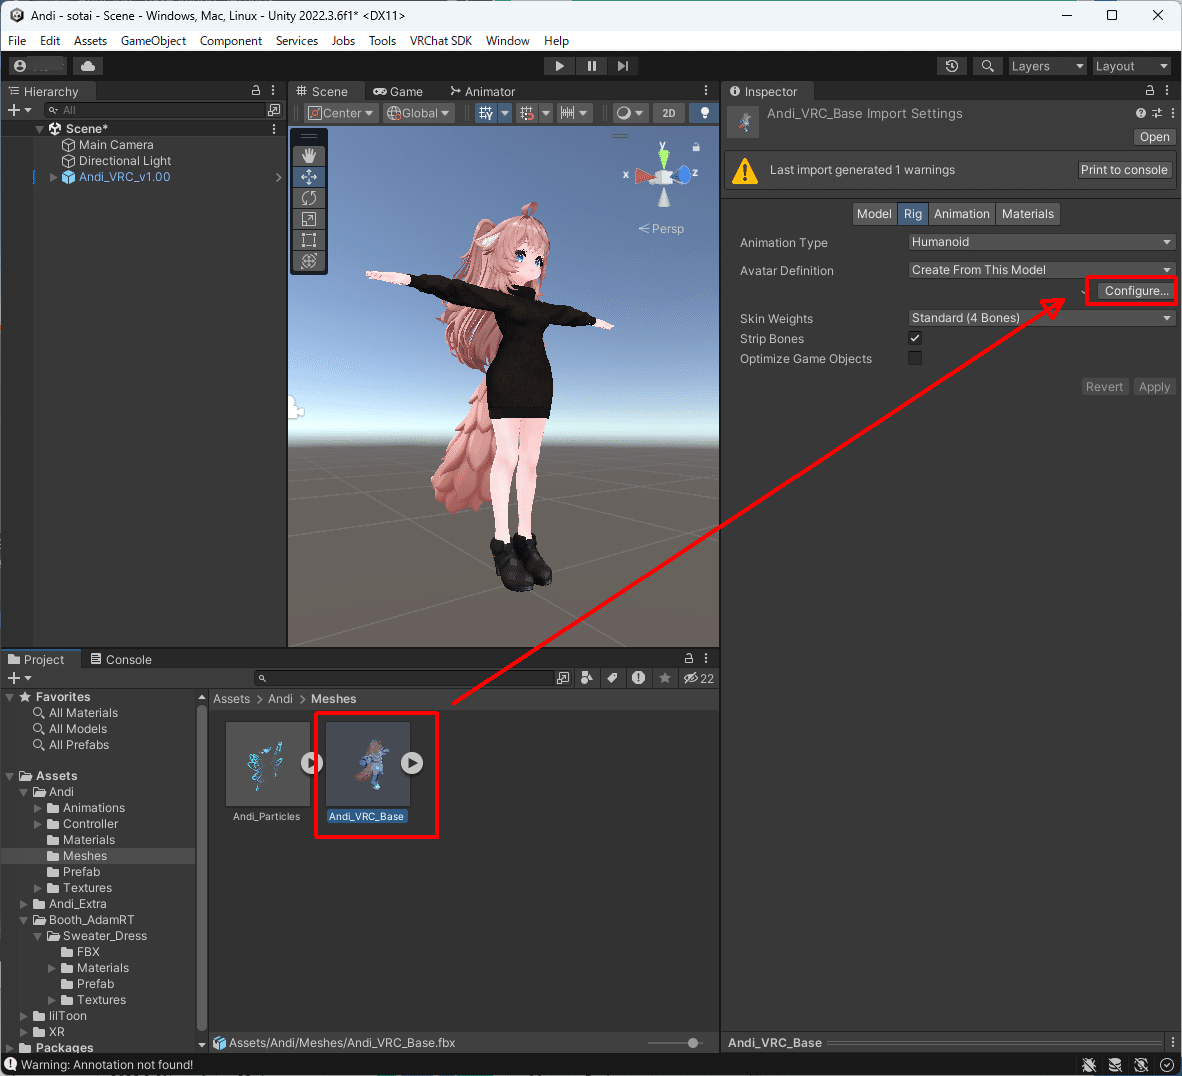Click the orientation gizmo in Scene view
Image resolution: width=1182 pixels, height=1076 pixels.
click(x=663, y=176)
